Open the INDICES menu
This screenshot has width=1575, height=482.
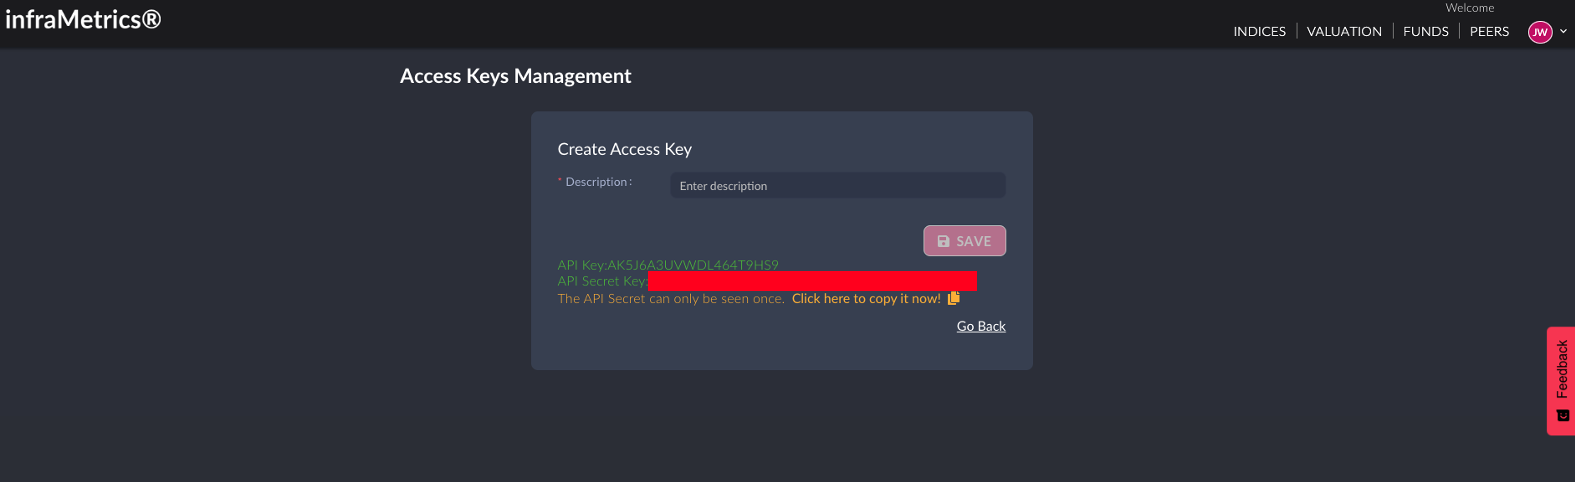(x=1259, y=31)
